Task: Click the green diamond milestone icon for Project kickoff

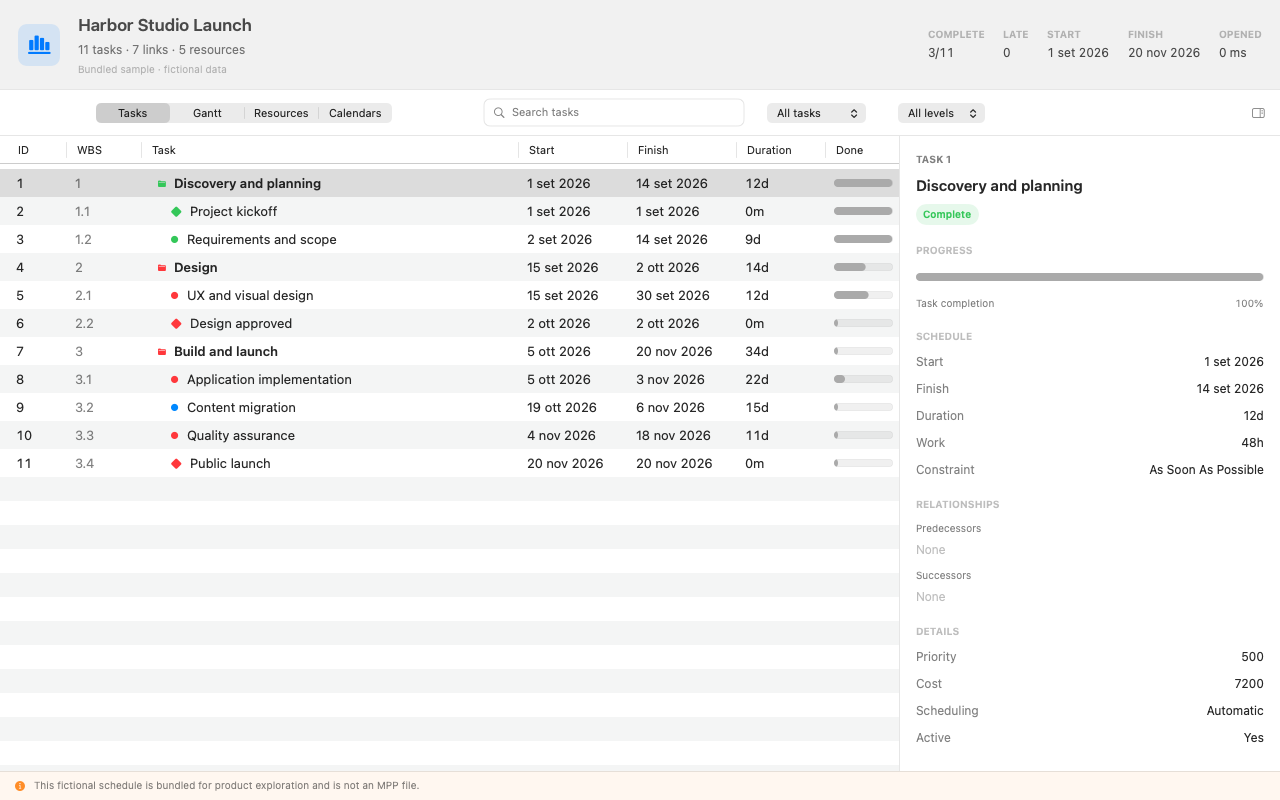Action: tap(176, 212)
